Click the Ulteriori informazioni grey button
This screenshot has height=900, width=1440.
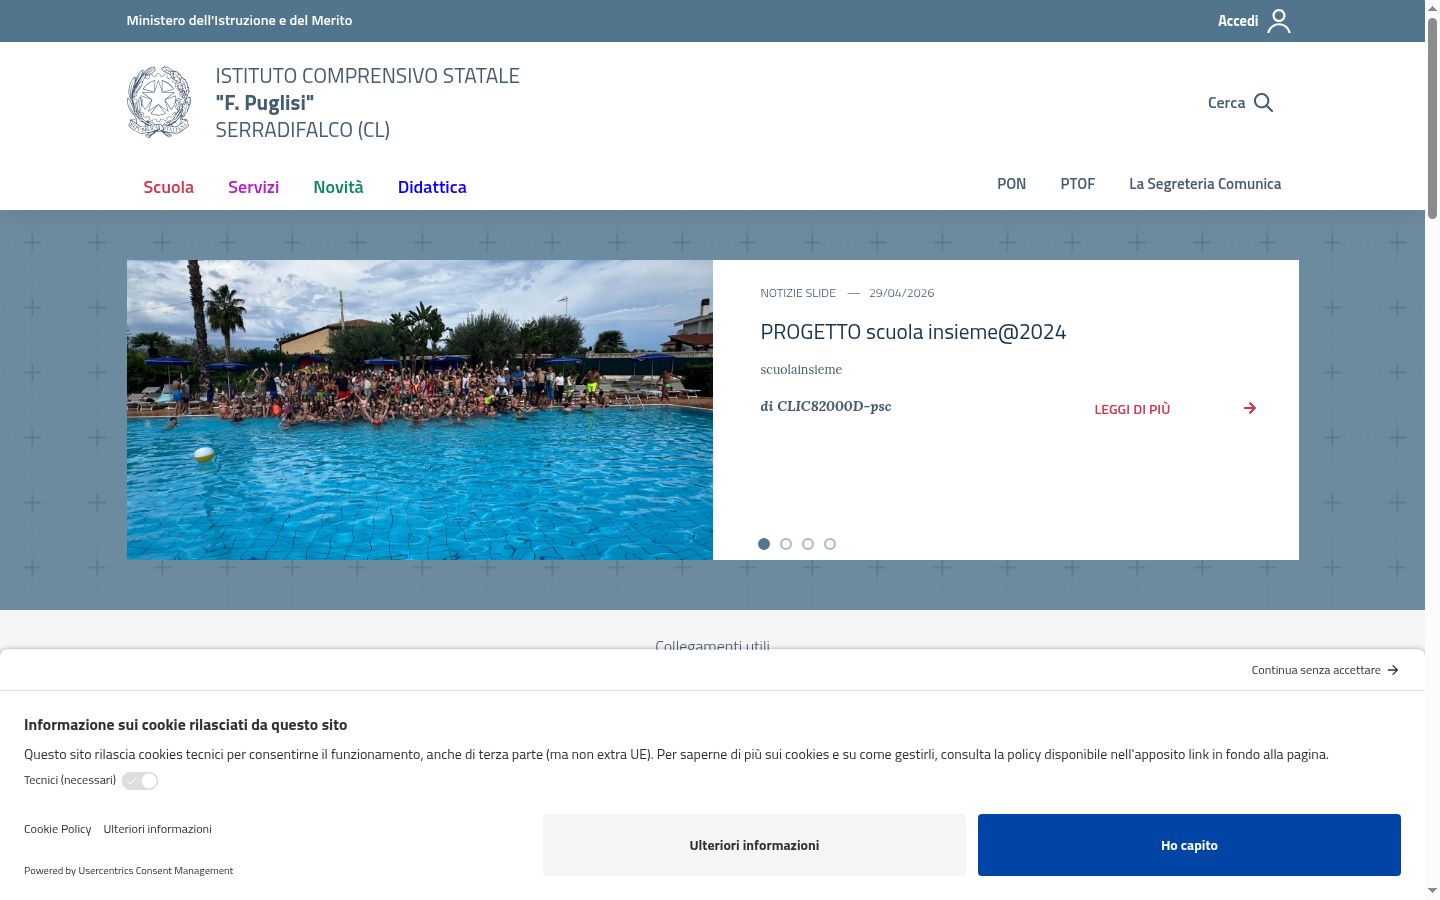(x=754, y=845)
